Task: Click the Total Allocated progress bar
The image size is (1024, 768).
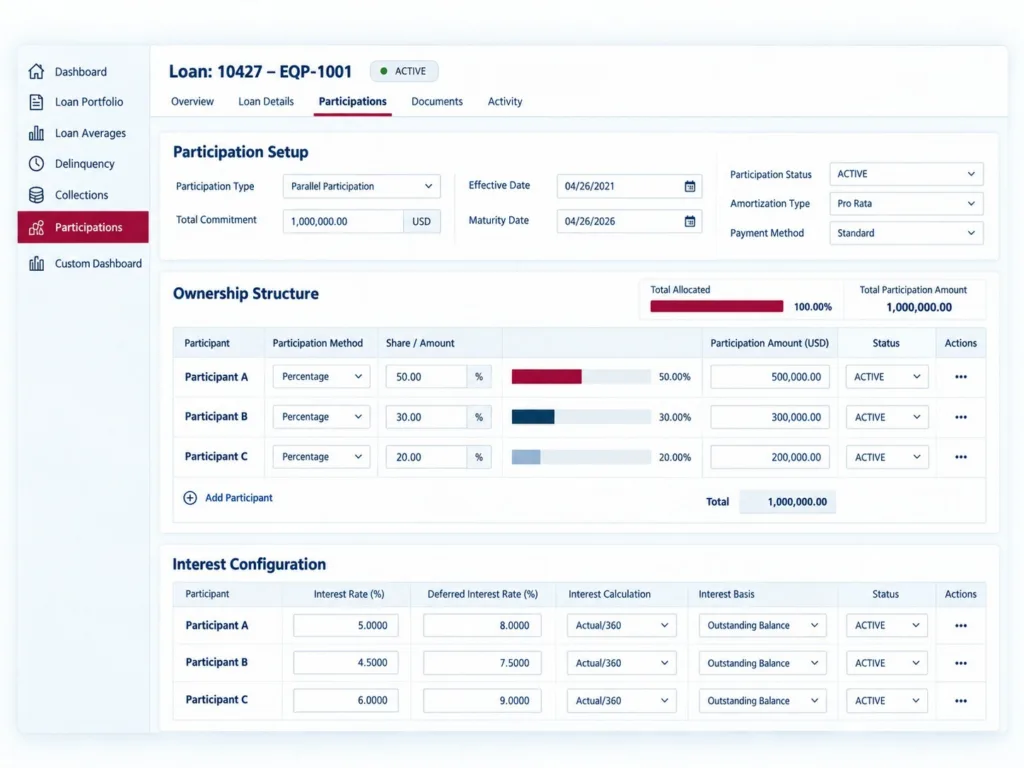Action: [716, 306]
